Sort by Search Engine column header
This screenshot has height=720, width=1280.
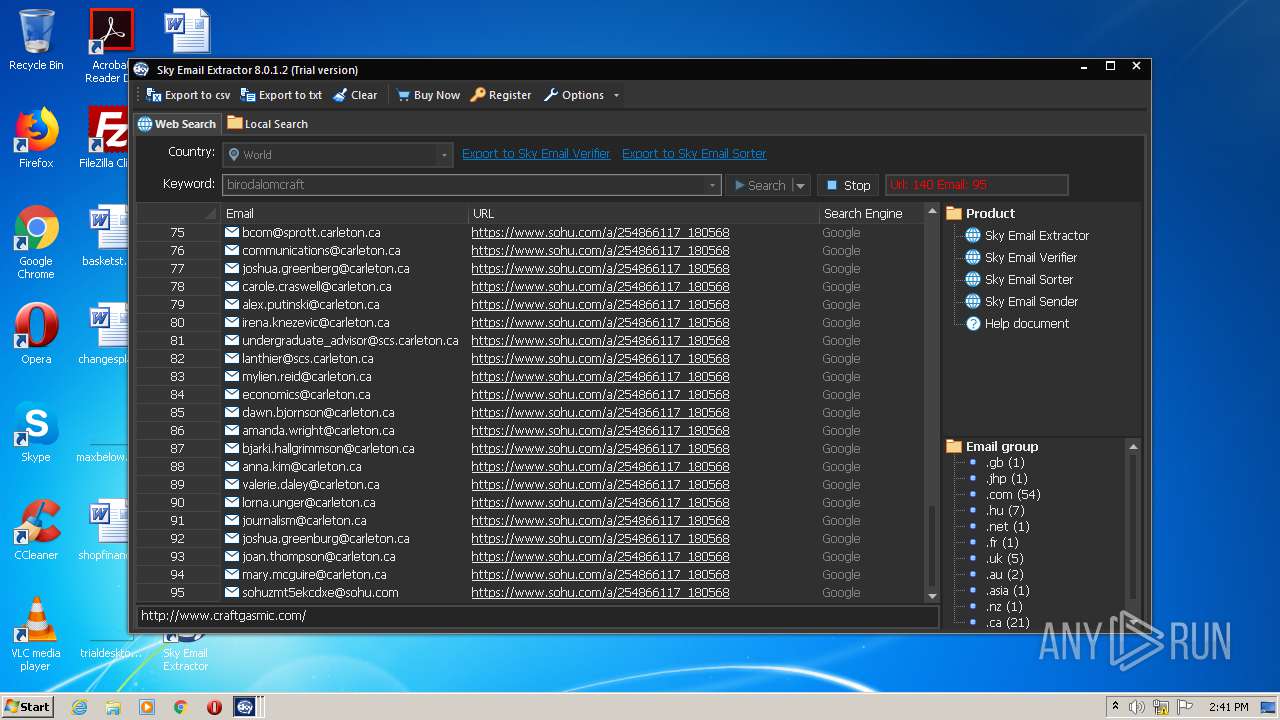click(x=870, y=213)
